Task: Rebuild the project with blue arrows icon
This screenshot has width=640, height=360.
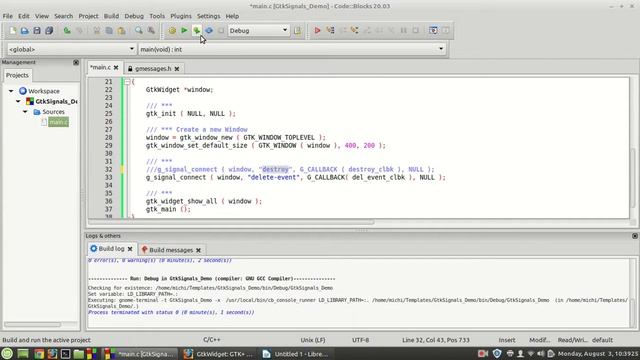Action: point(209,31)
